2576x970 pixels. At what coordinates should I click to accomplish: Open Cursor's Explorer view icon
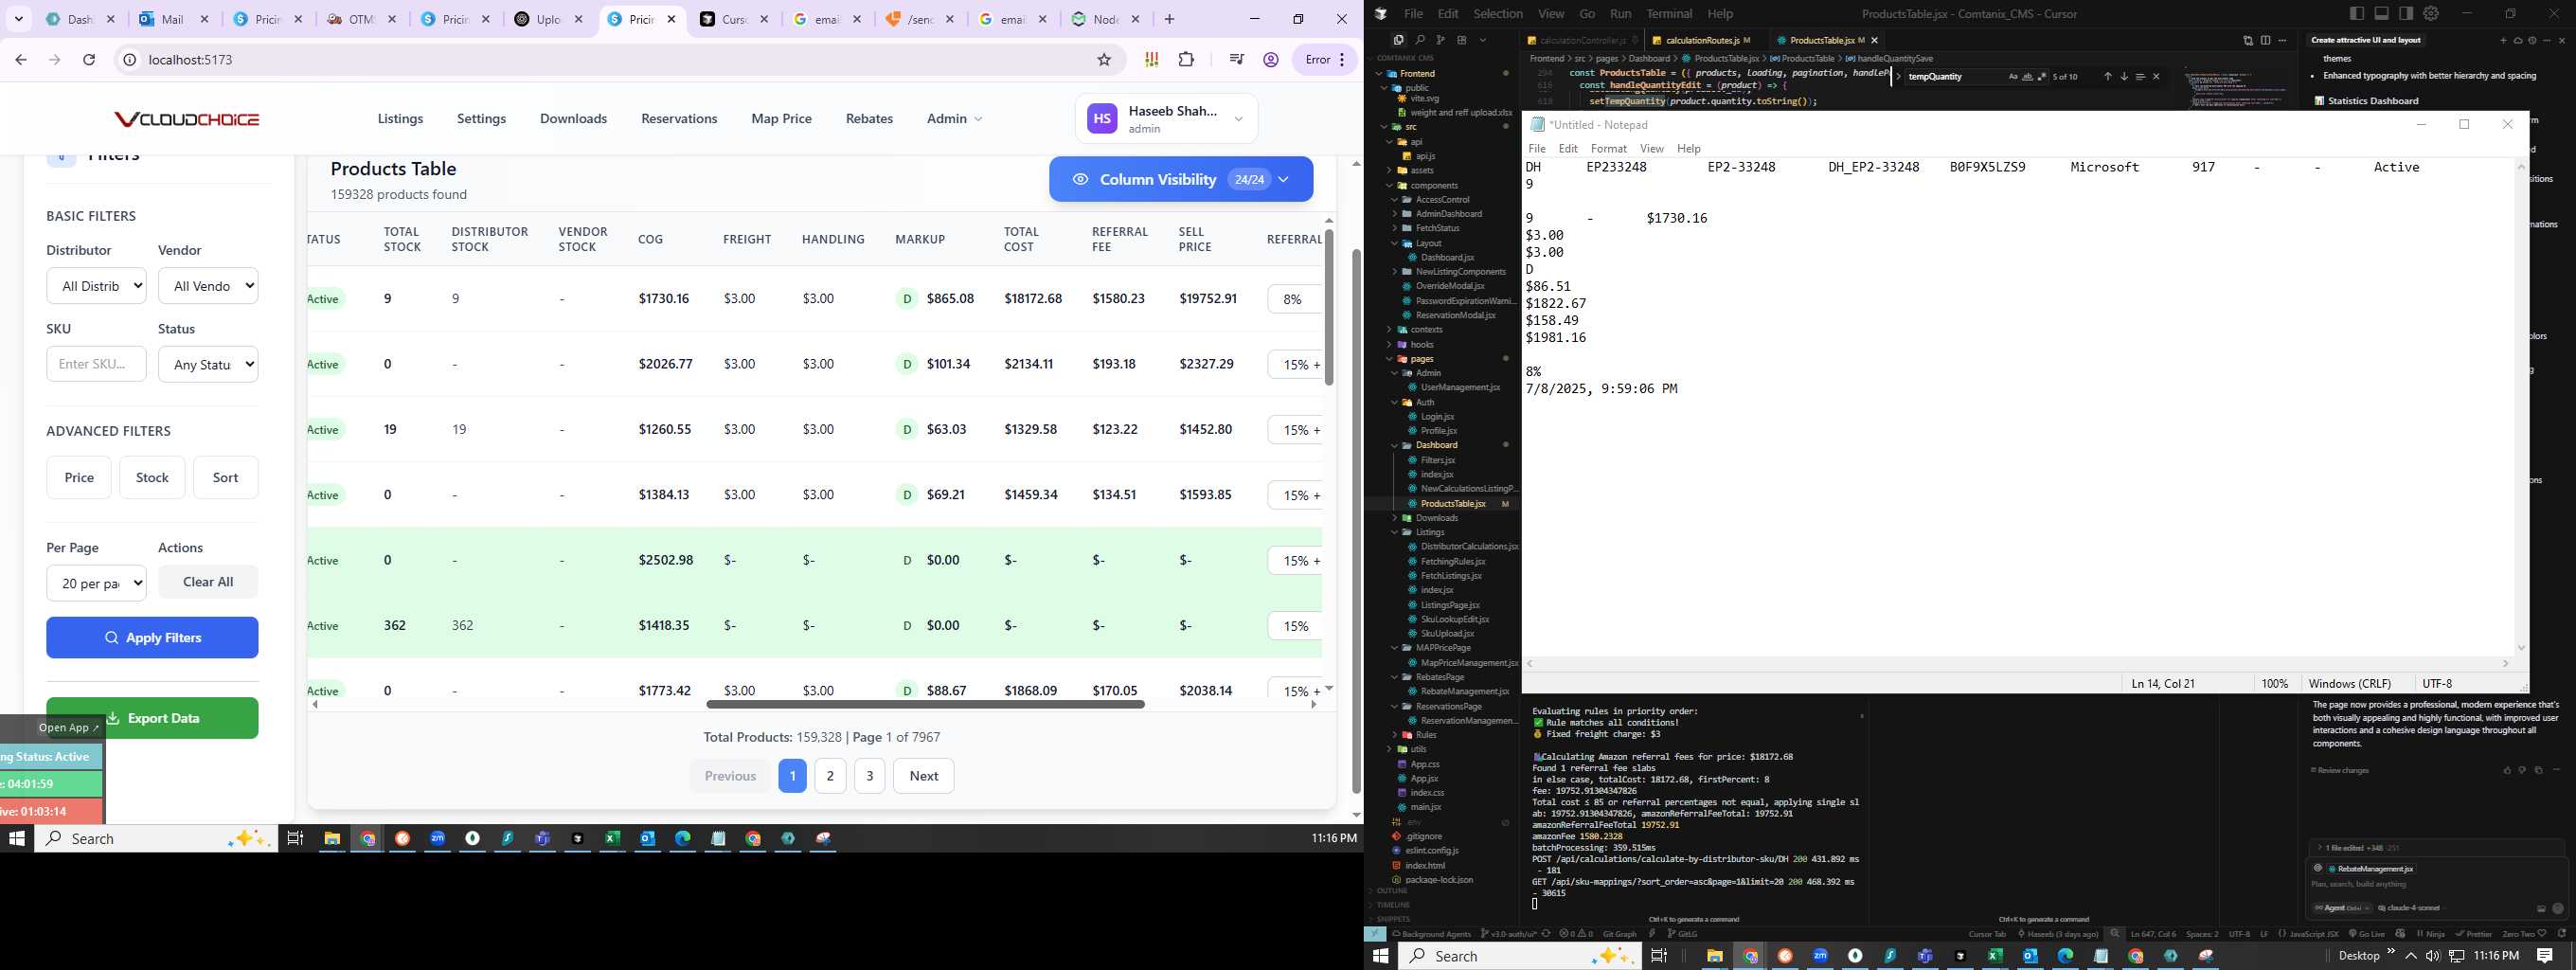[1399, 40]
